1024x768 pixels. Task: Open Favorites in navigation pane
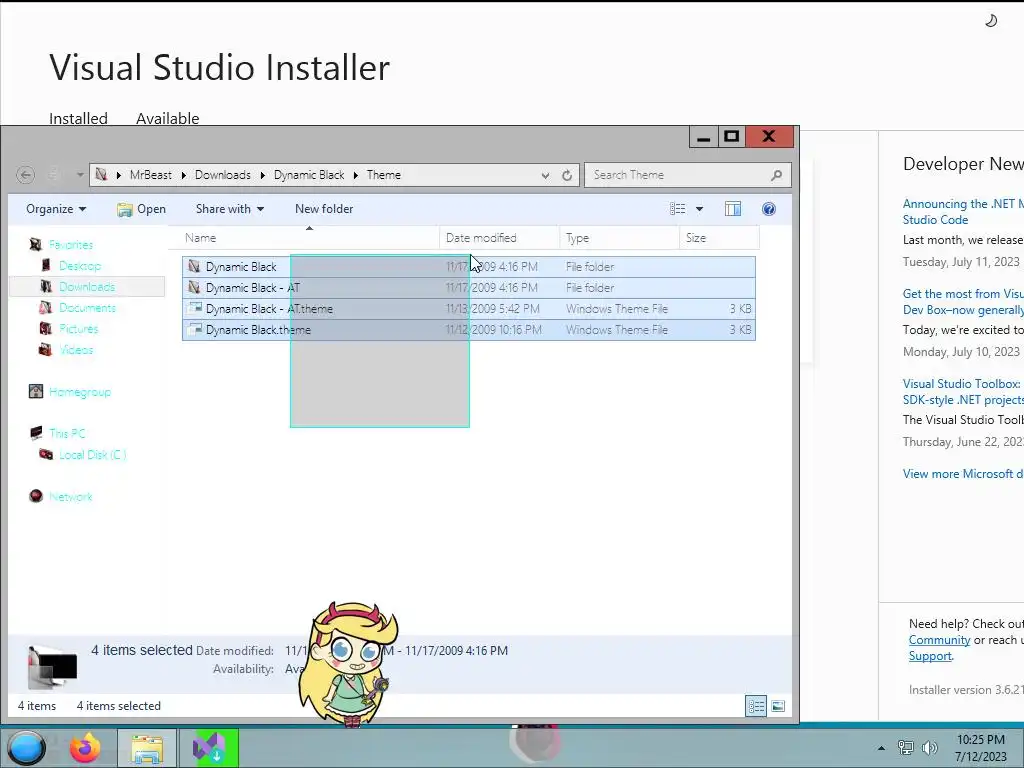pos(71,245)
